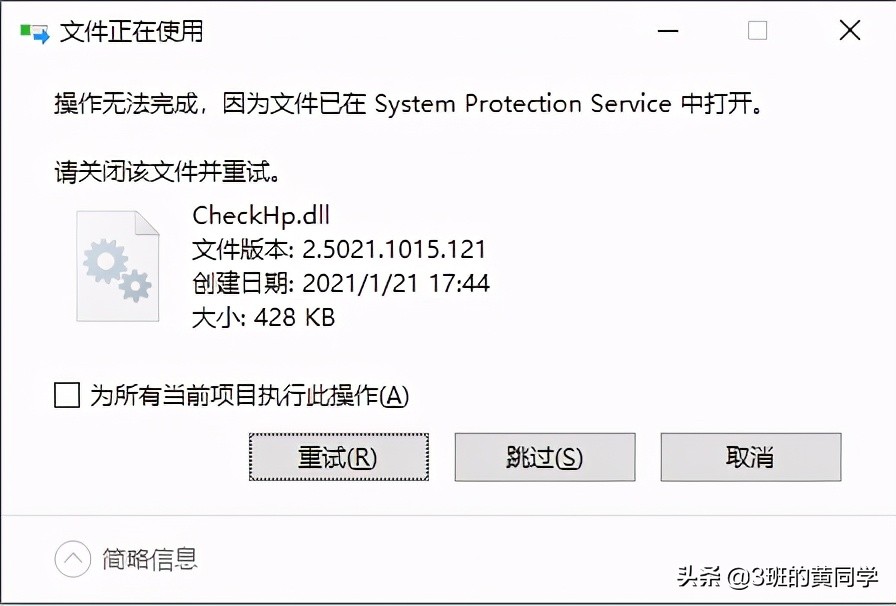The width and height of the screenshot is (896, 606).
Task: Click the 文件正在使用 title text
Action: tap(131, 32)
